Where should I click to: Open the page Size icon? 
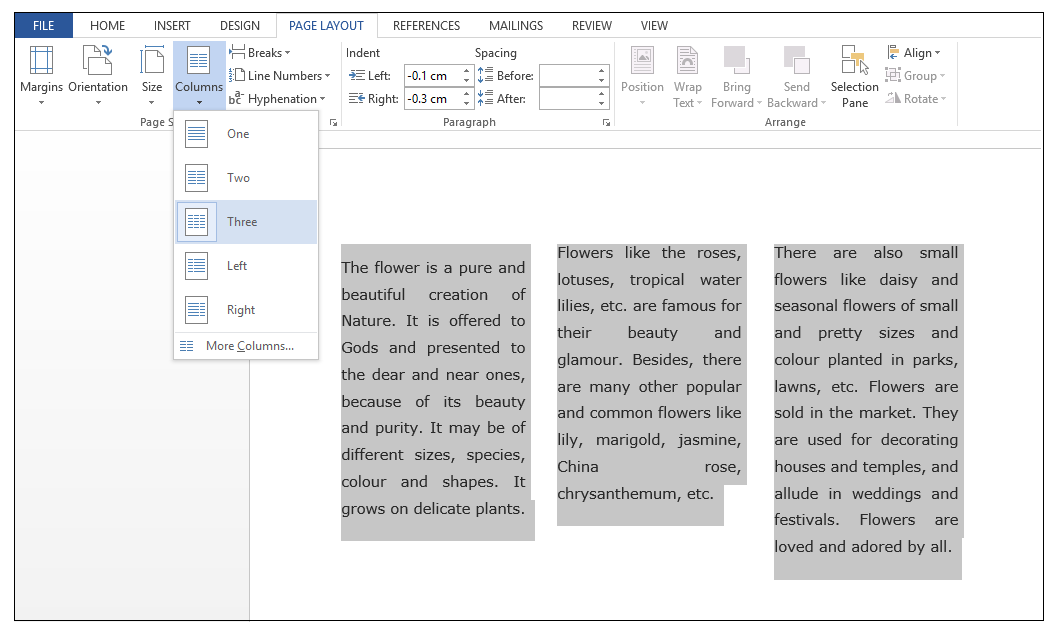click(152, 61)
